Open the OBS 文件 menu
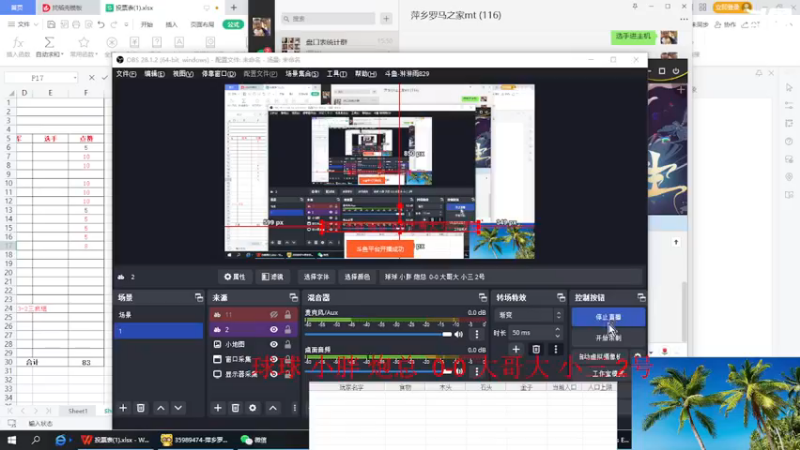This screenshot has width=800, height=450. click(126, 74)
